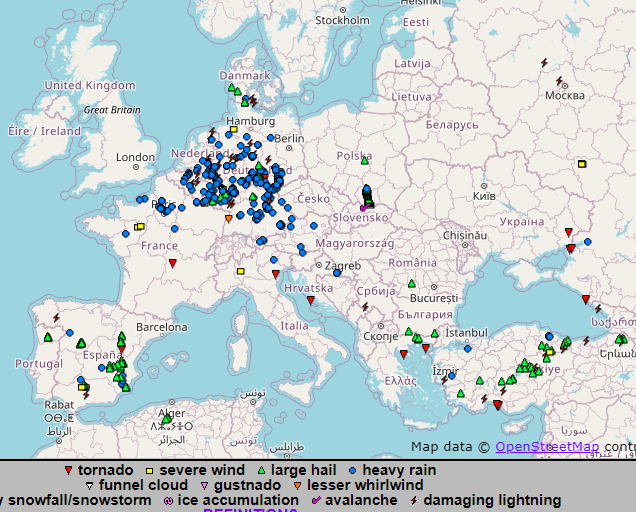Click the orange lesser whirlwind legend icon

click(x=298, y=486)
